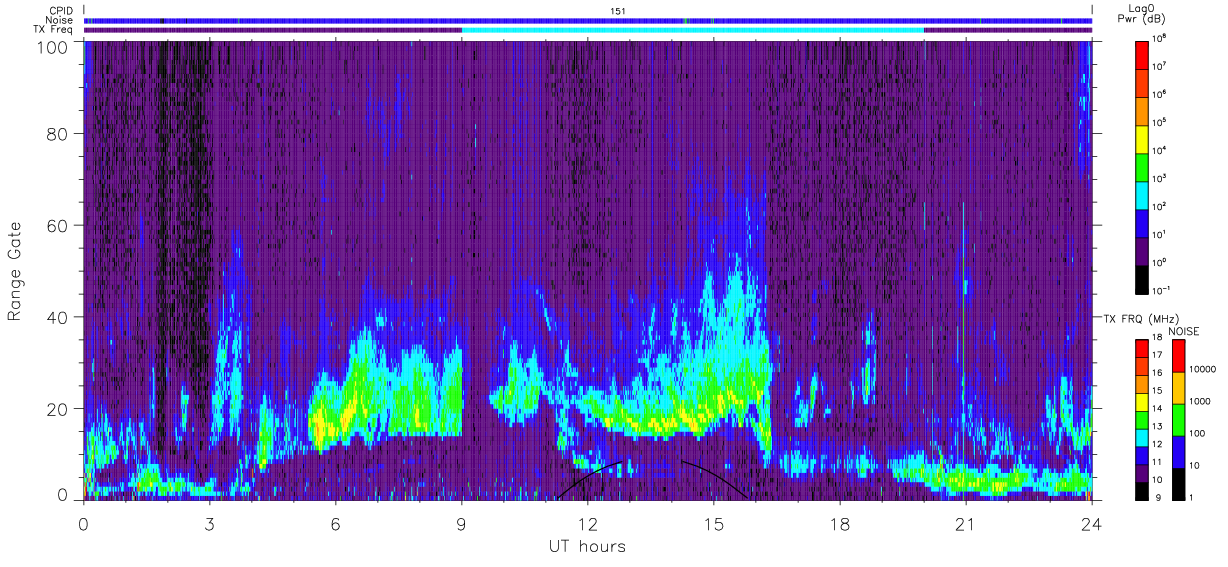Click the 12 tick on UT hours axis
This screenshot has height=567, width=1228.
588,524
